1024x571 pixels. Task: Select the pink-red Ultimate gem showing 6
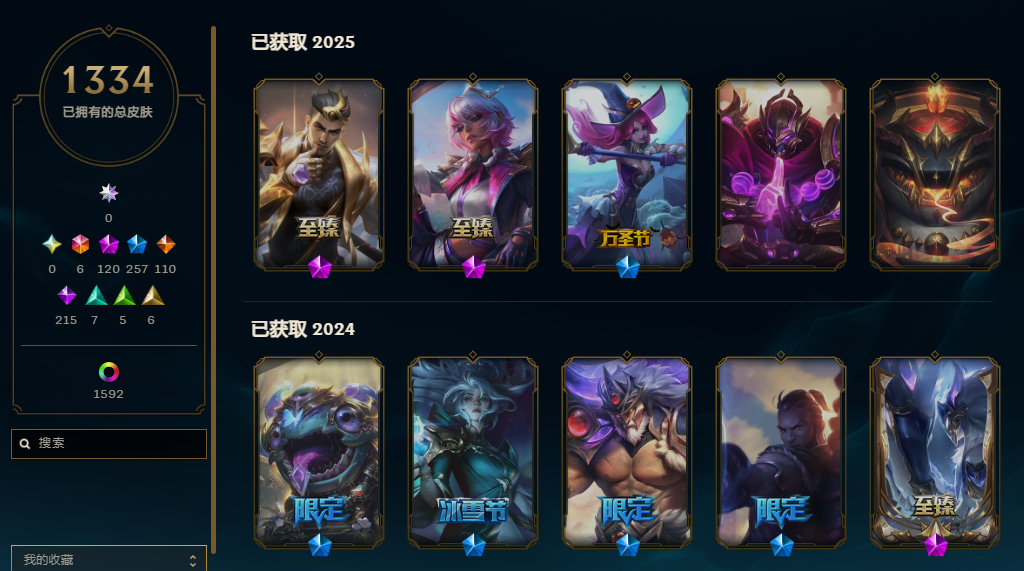tap(80, 244)
